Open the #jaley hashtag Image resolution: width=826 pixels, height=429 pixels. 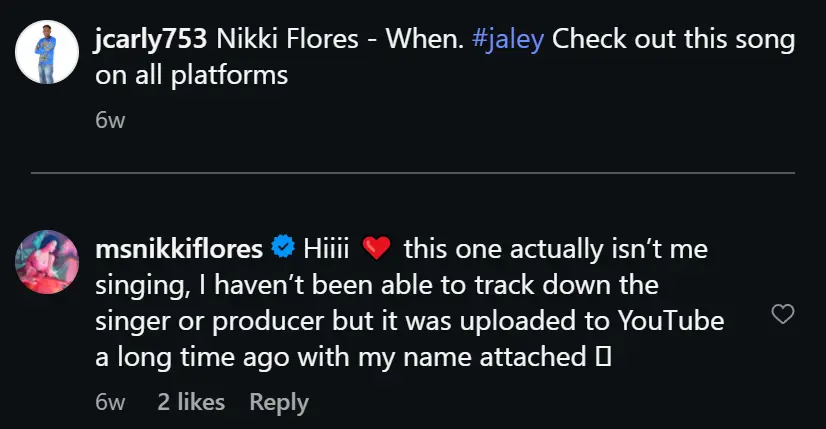coord(508,40)
